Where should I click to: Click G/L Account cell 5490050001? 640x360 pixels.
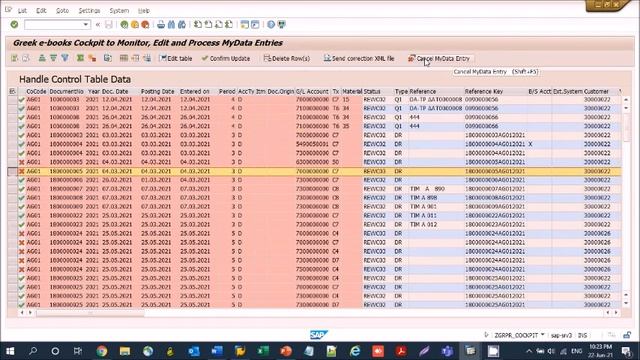(x=312, y=144)
